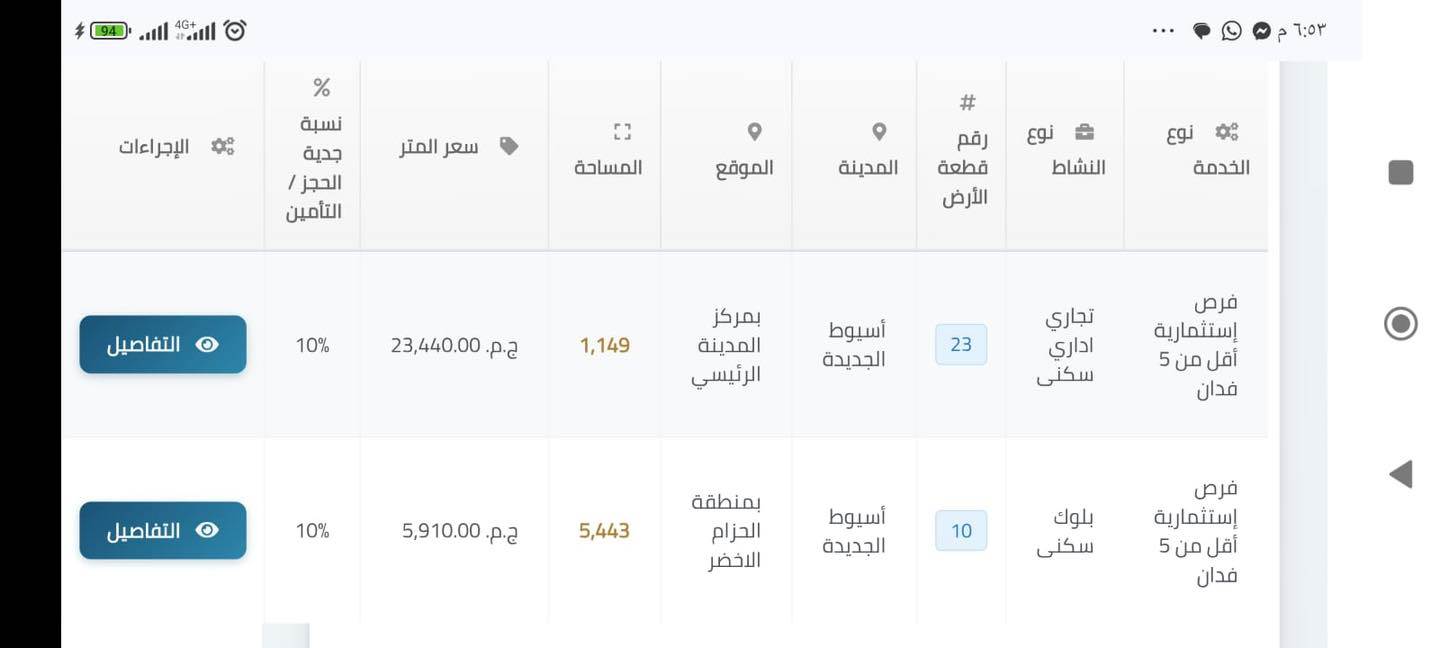The height and width of the screenshot is (648, 1440).
Task: Select the المدينة column header
Action: click(868, 166)
